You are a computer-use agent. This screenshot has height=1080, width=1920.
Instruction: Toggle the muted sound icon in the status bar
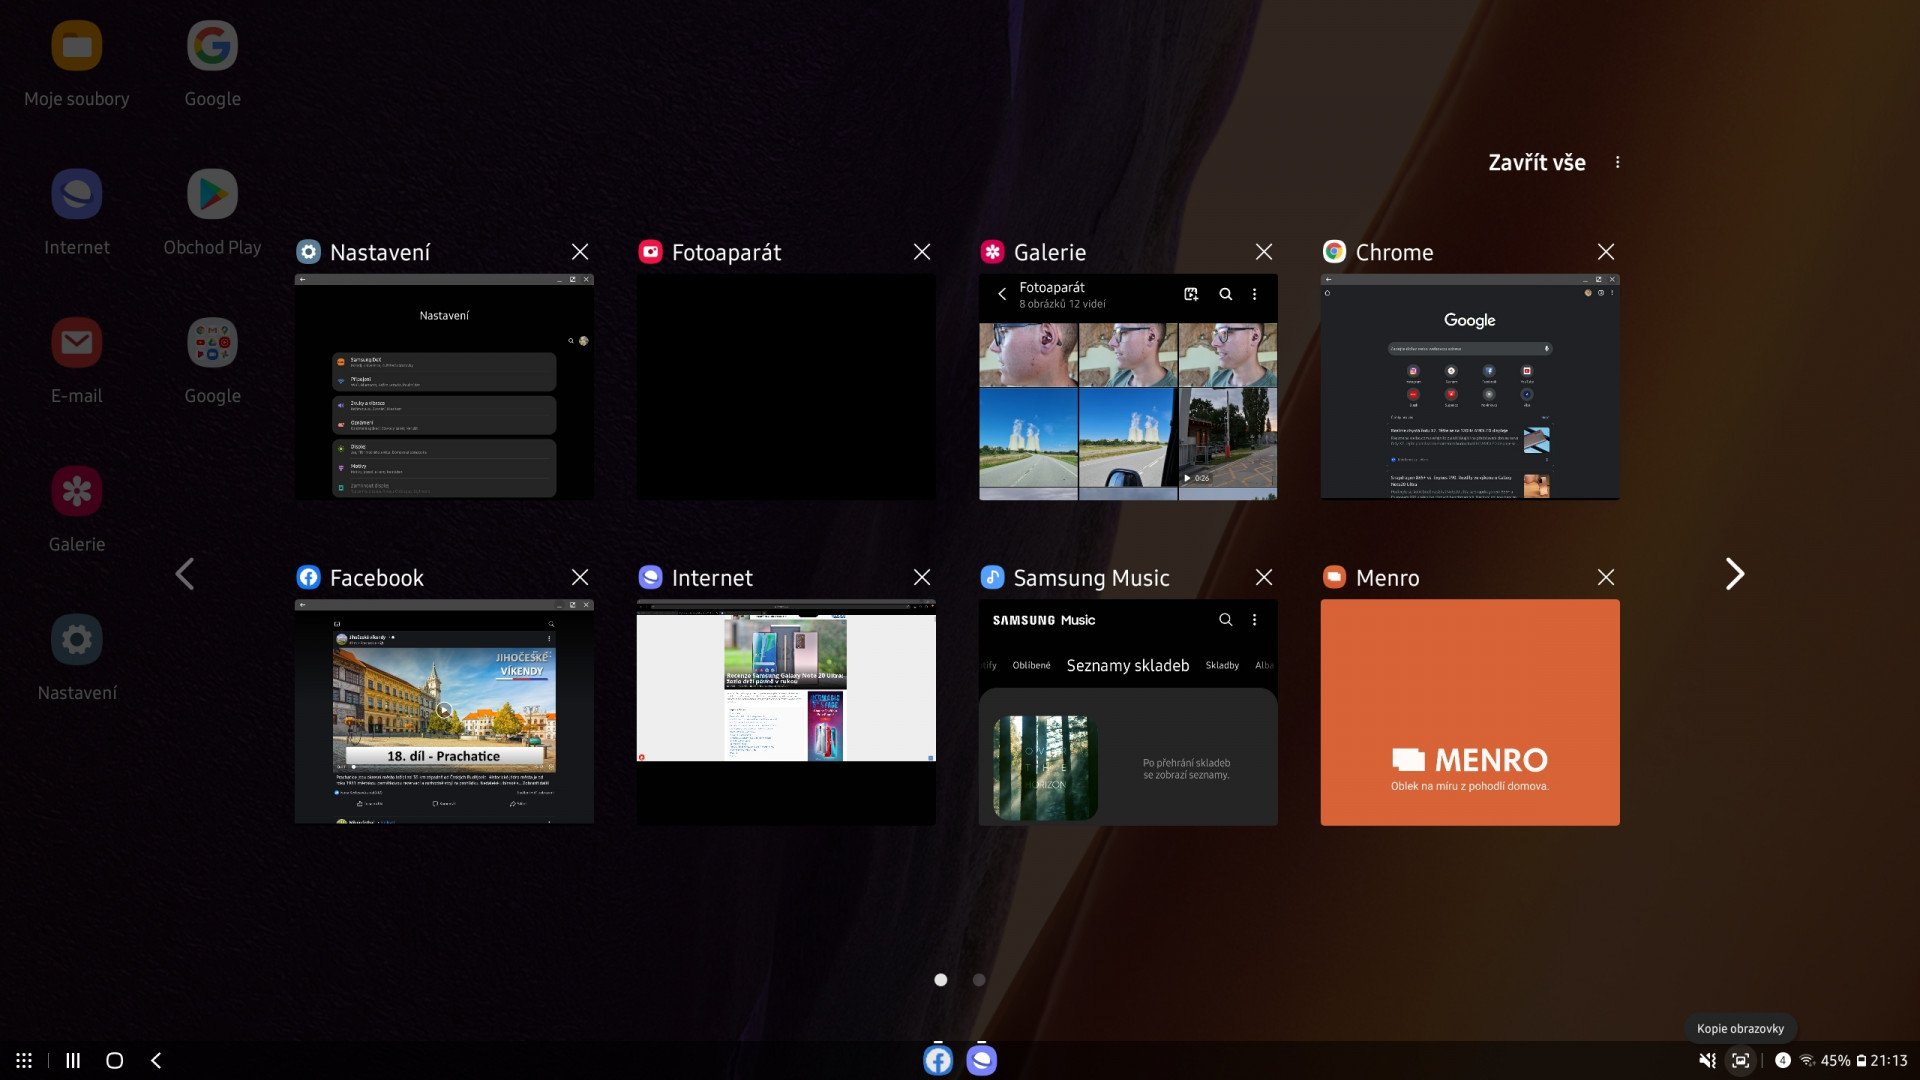point(1707,1060)
